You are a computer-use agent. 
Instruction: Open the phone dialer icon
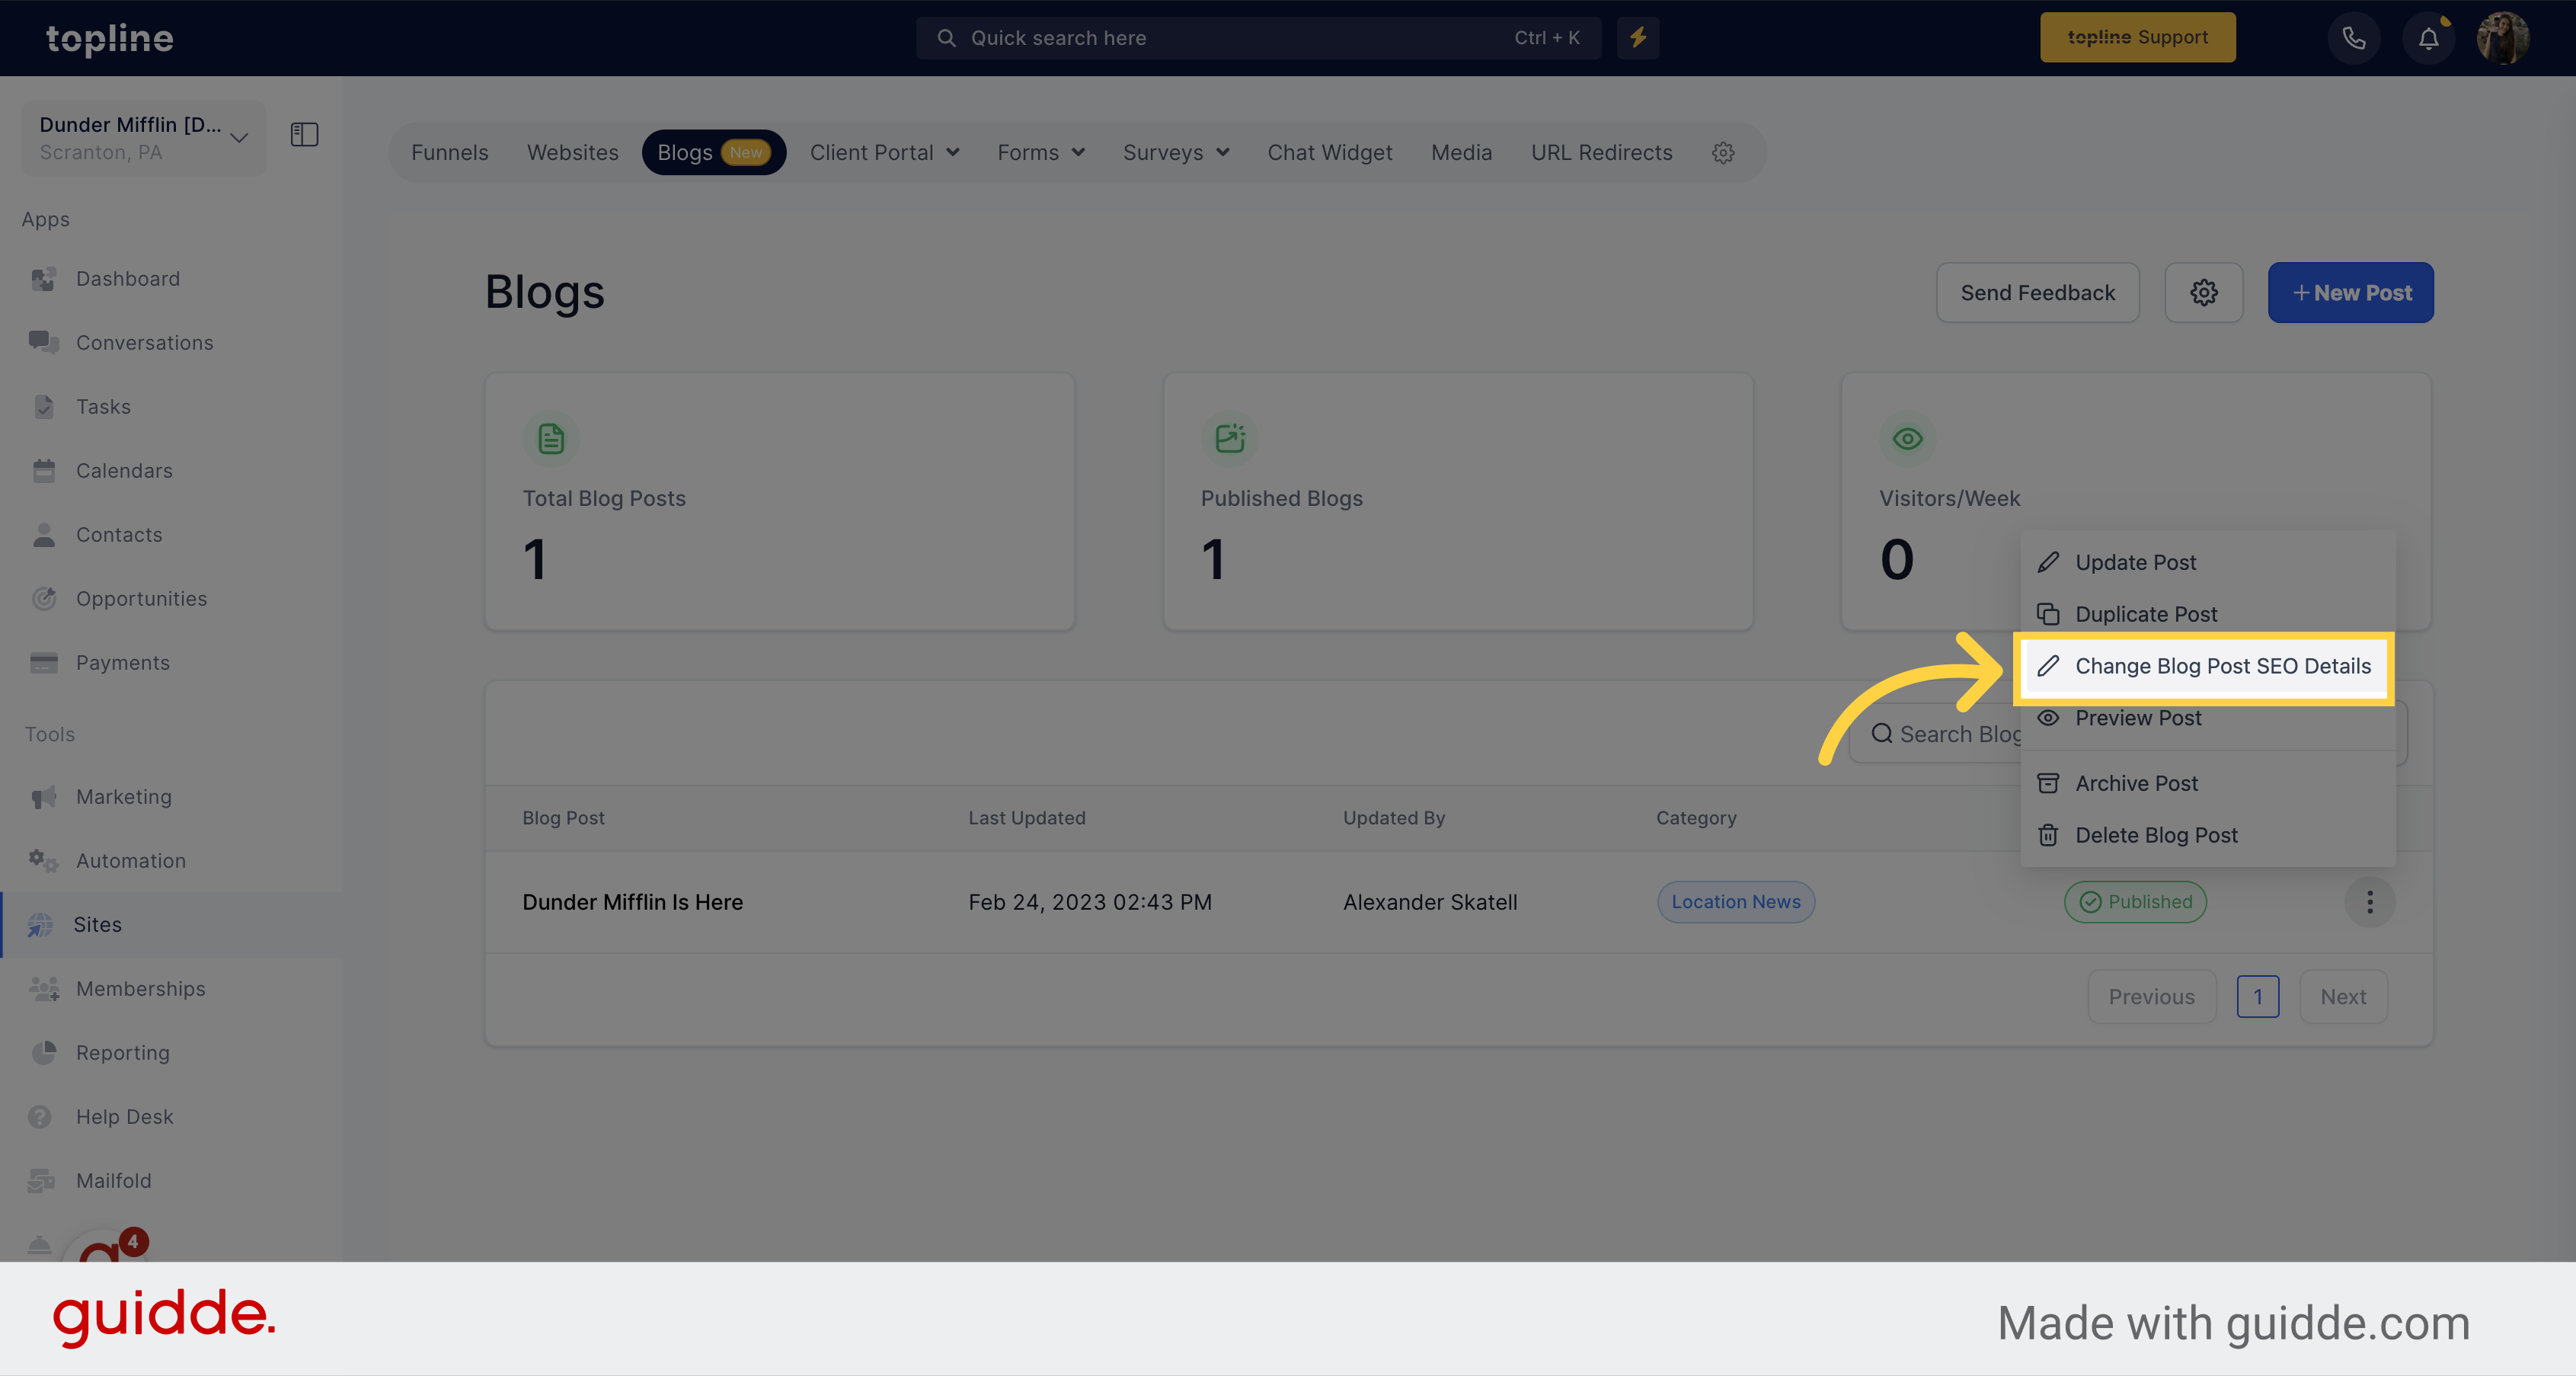click(x=2354, y=38)
